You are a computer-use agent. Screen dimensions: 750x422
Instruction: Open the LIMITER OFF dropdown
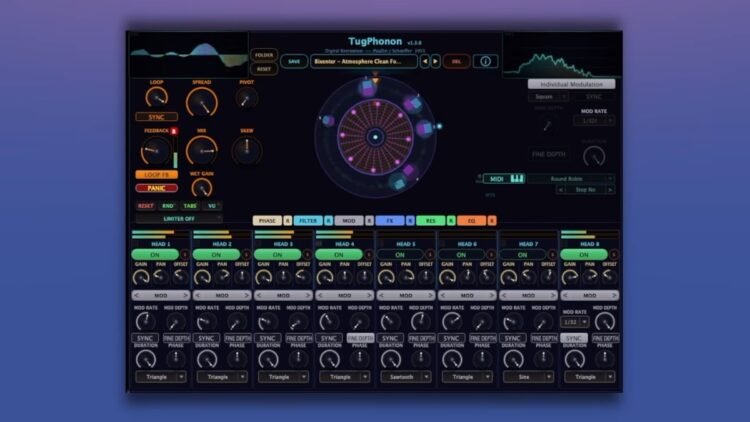point(179,219)
